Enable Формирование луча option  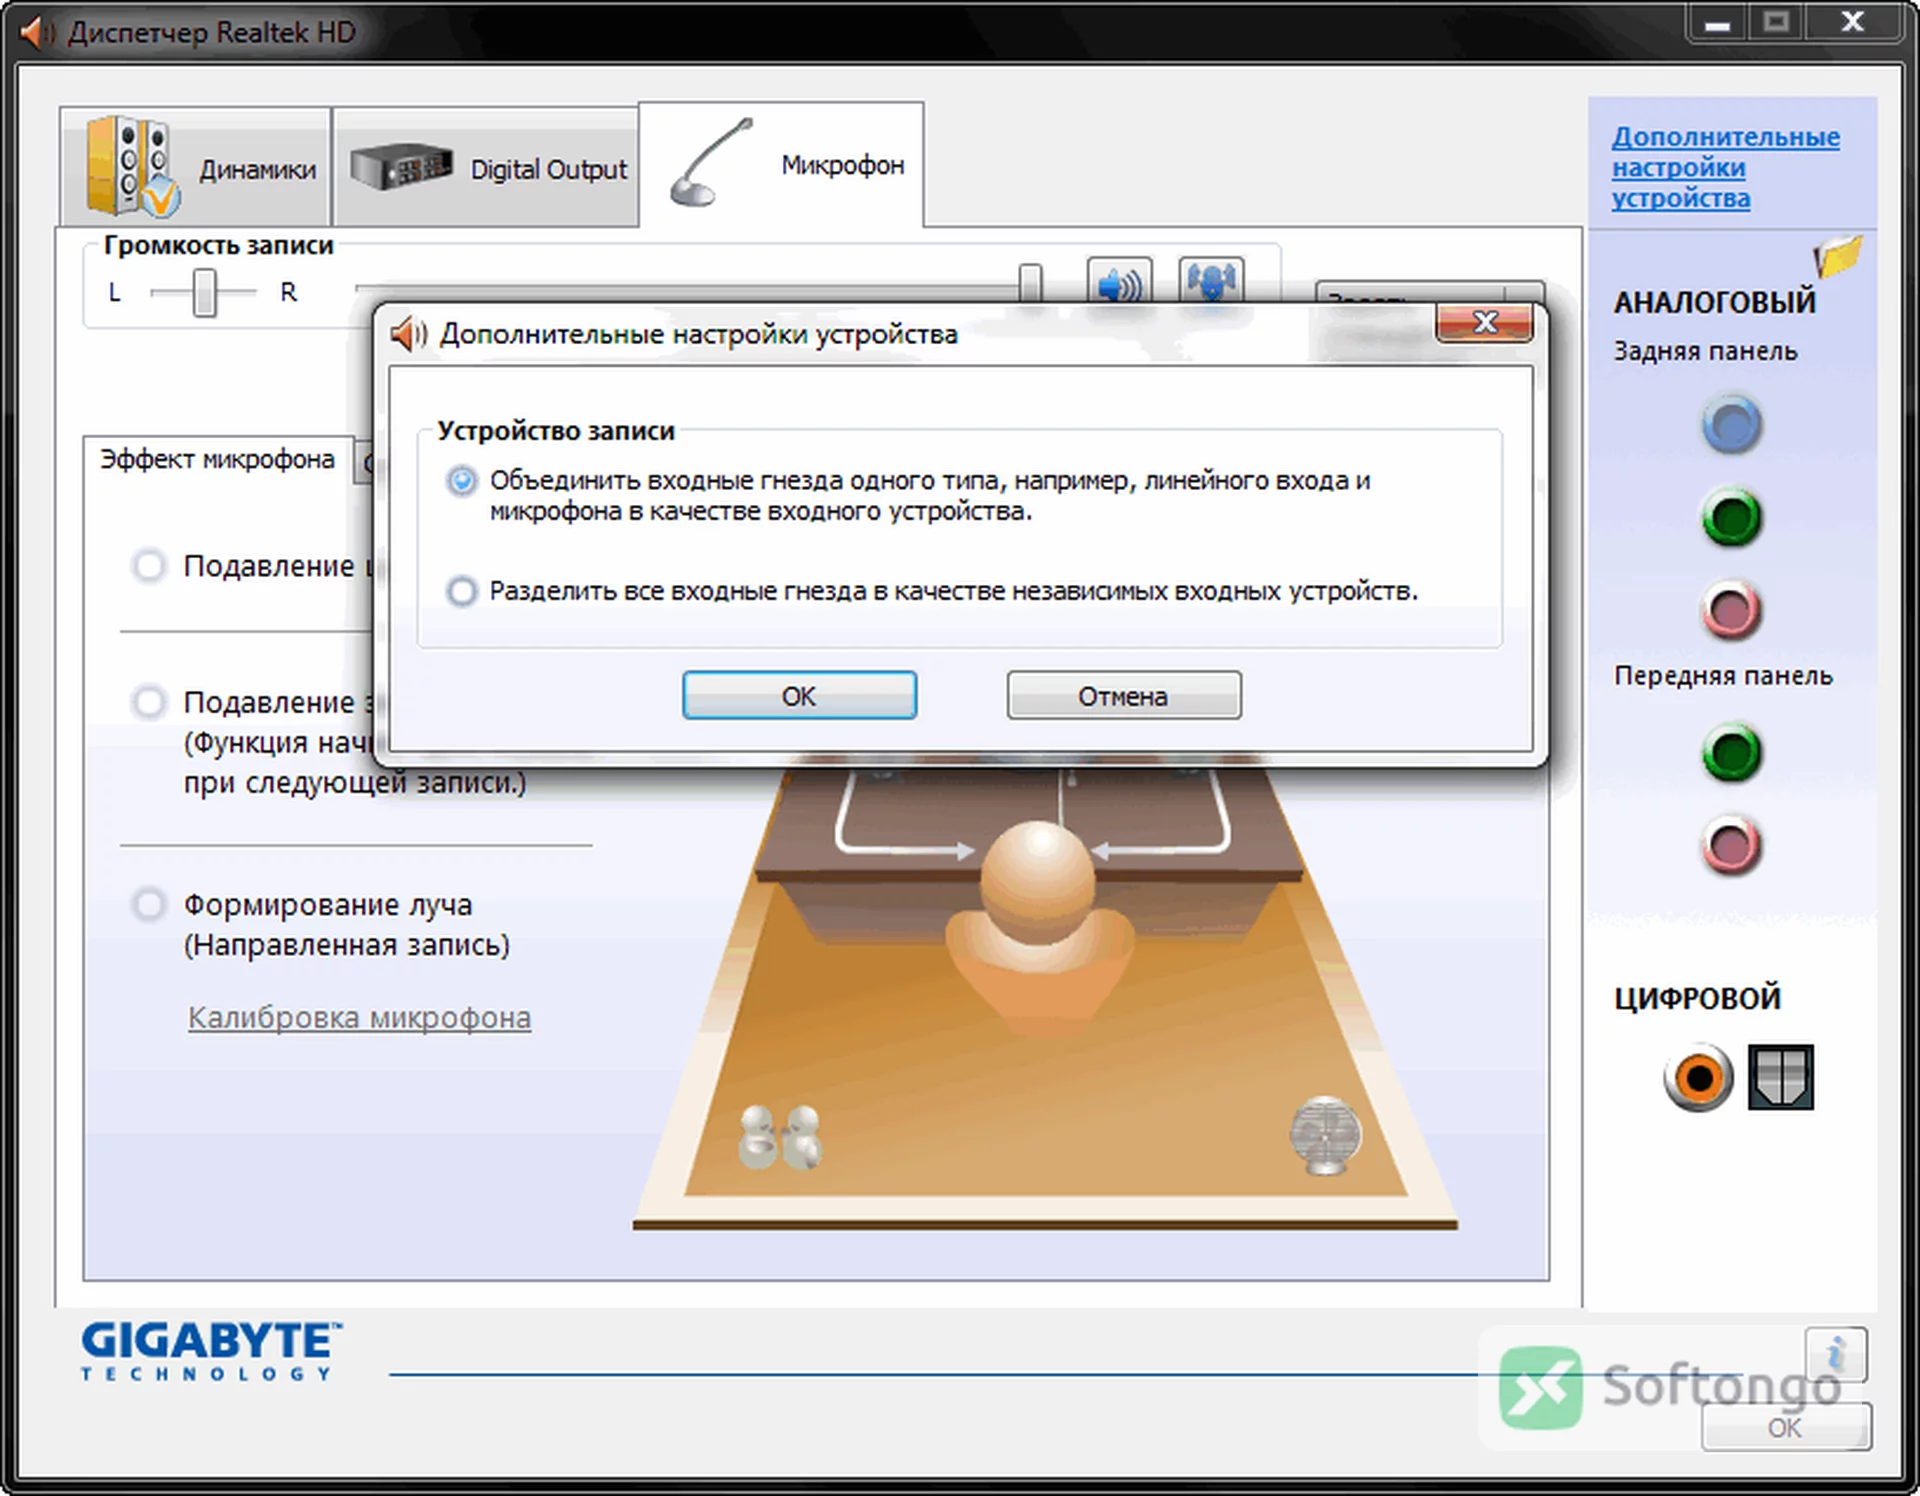click(x=149, y=904)
